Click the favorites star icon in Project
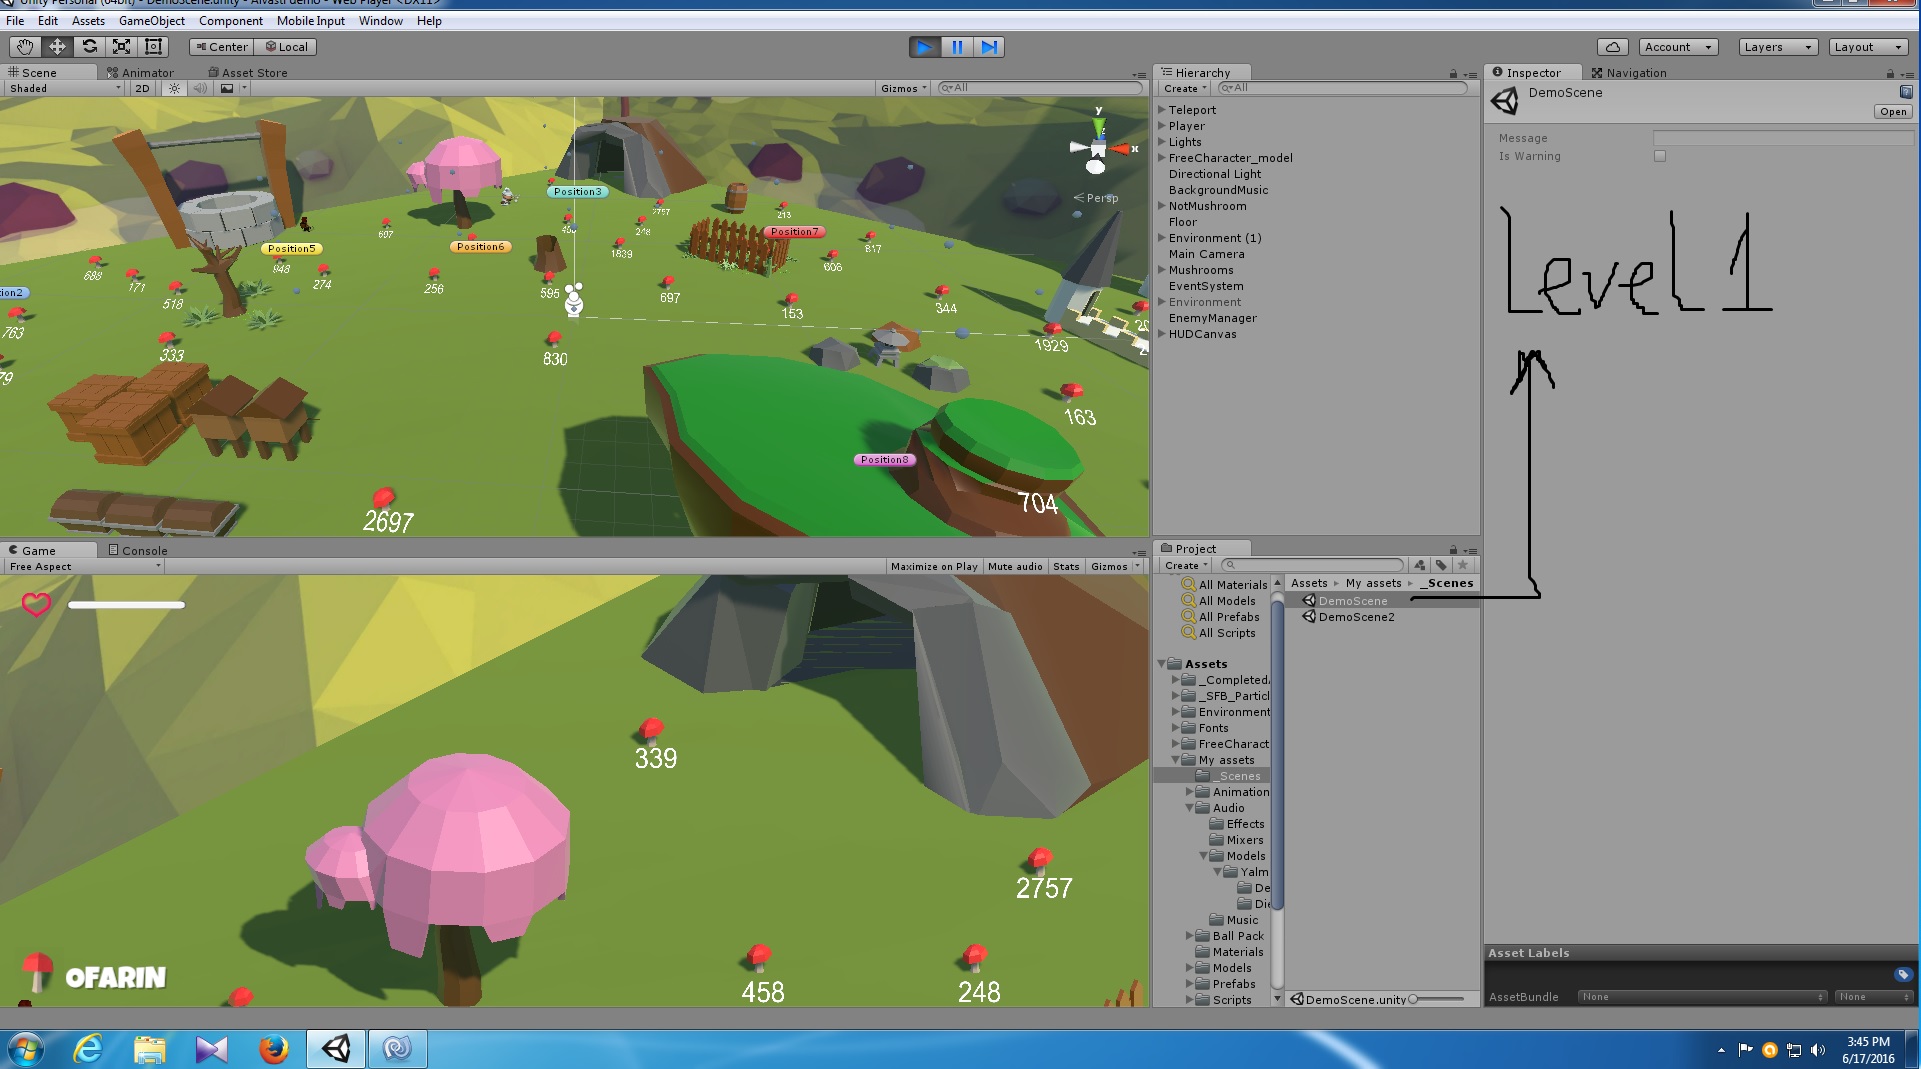This screenshot has height=1069, width=1921. pos(1462,565)
